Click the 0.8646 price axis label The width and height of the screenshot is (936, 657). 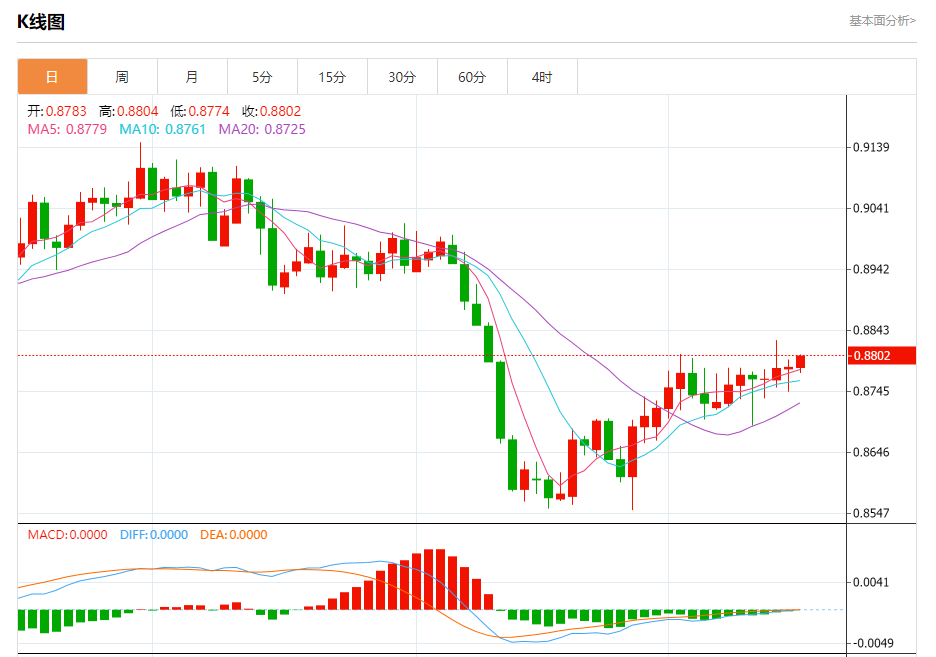click(871, 452)
